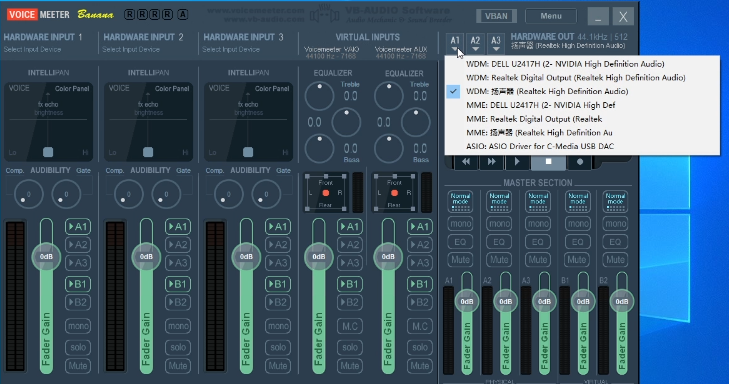The image size is (729, 384).
Task: Solo Hardware Input 3 strip
Action: click(x=278, y=347)
